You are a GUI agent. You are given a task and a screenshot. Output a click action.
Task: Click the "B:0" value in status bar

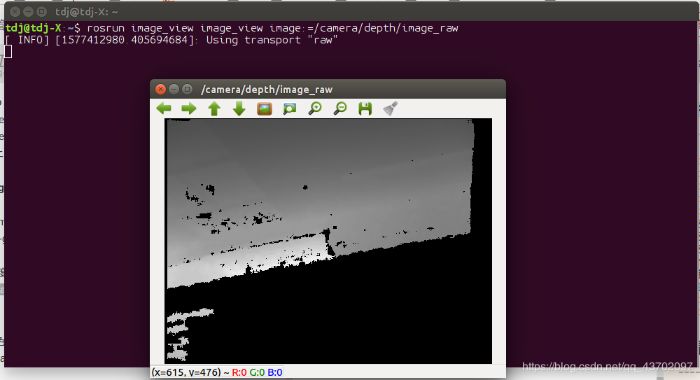tap(275, 372)
